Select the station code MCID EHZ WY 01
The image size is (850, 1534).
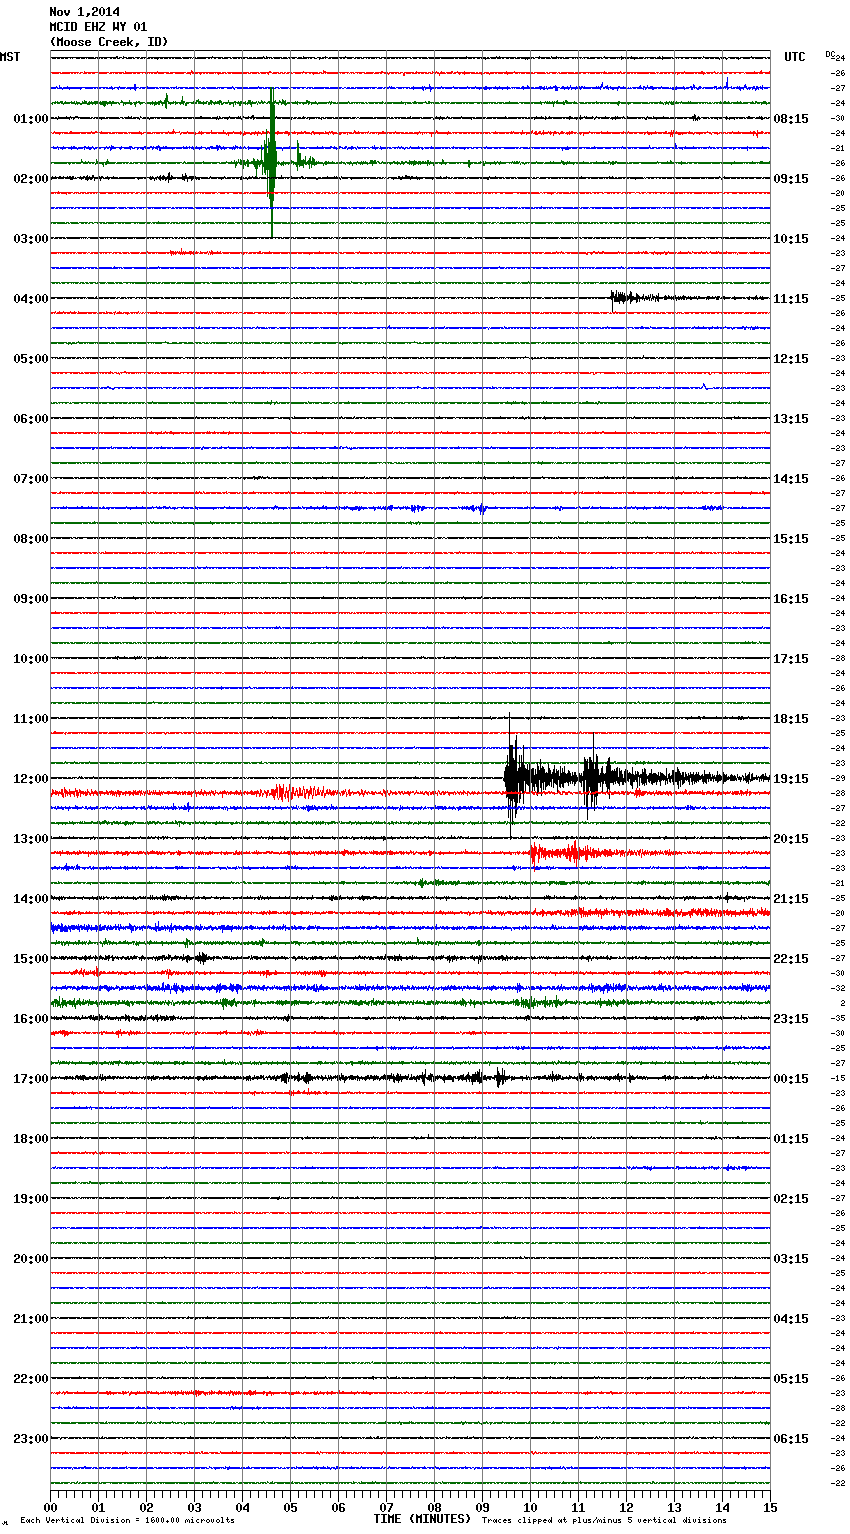98,27
